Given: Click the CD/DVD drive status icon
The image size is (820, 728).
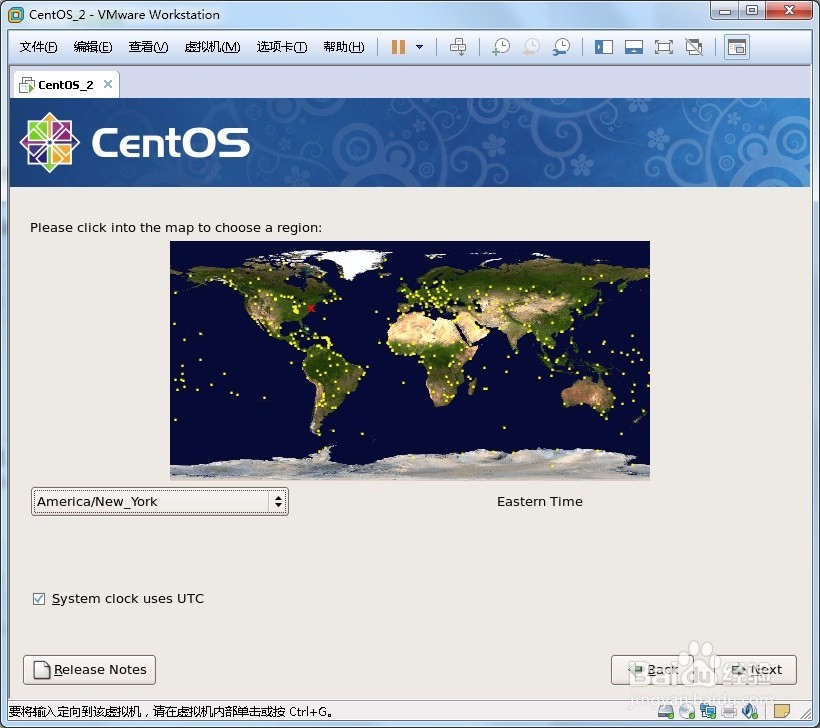Looking at the screenshot, I should 687,712.
